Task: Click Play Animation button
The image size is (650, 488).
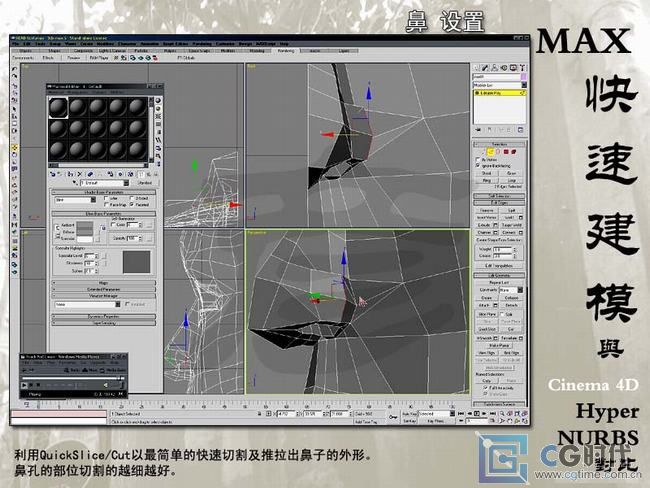Action: tap(477, 413)
